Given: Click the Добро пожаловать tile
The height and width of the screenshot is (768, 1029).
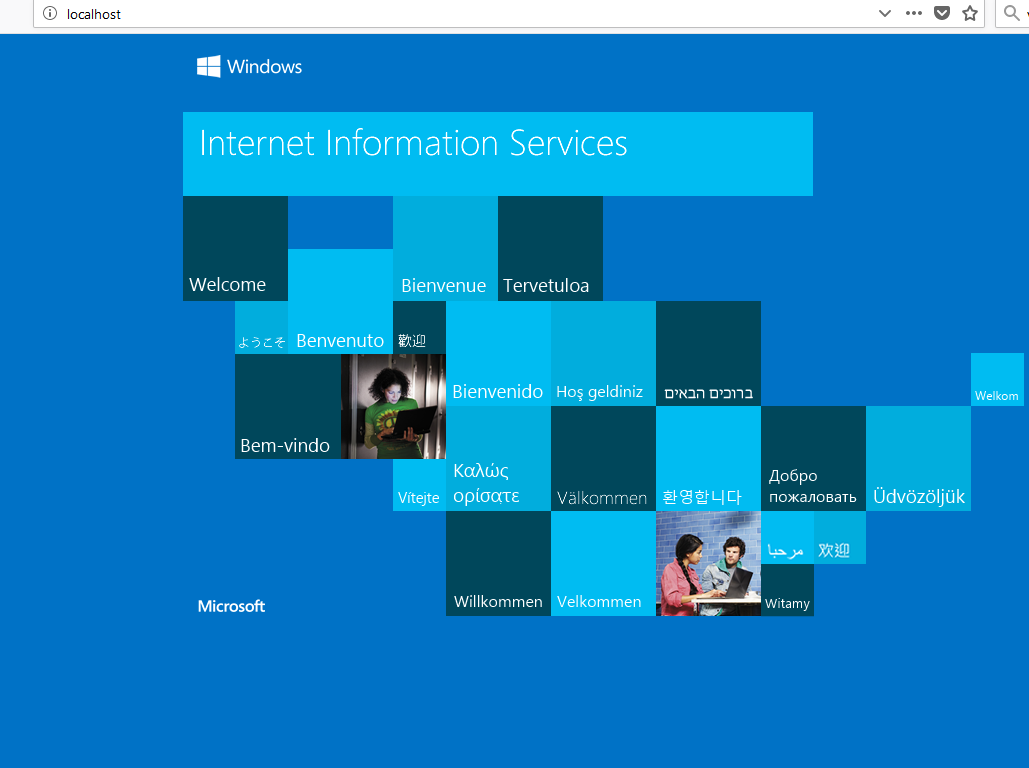Looking at the screenshot, I should tap(813, 458).
